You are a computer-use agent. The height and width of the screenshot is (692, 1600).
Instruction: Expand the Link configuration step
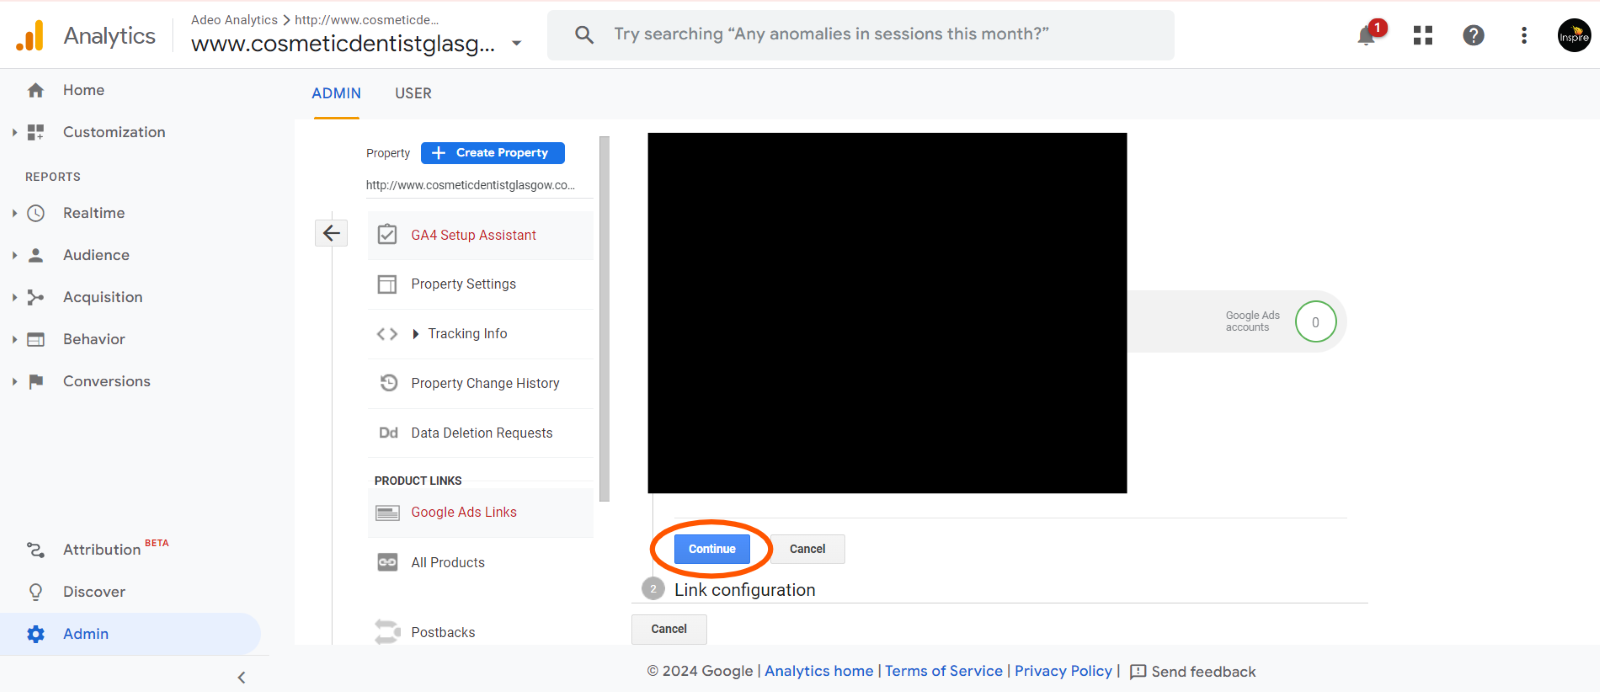[x=745, y=590]
